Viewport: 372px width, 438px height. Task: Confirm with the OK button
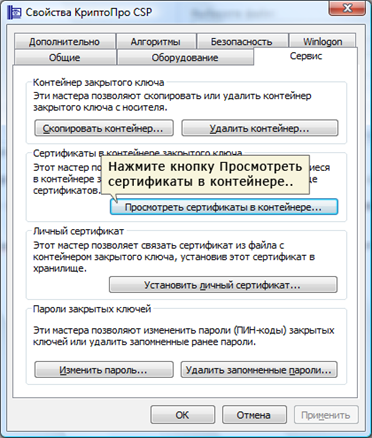[x=182, y=415]
